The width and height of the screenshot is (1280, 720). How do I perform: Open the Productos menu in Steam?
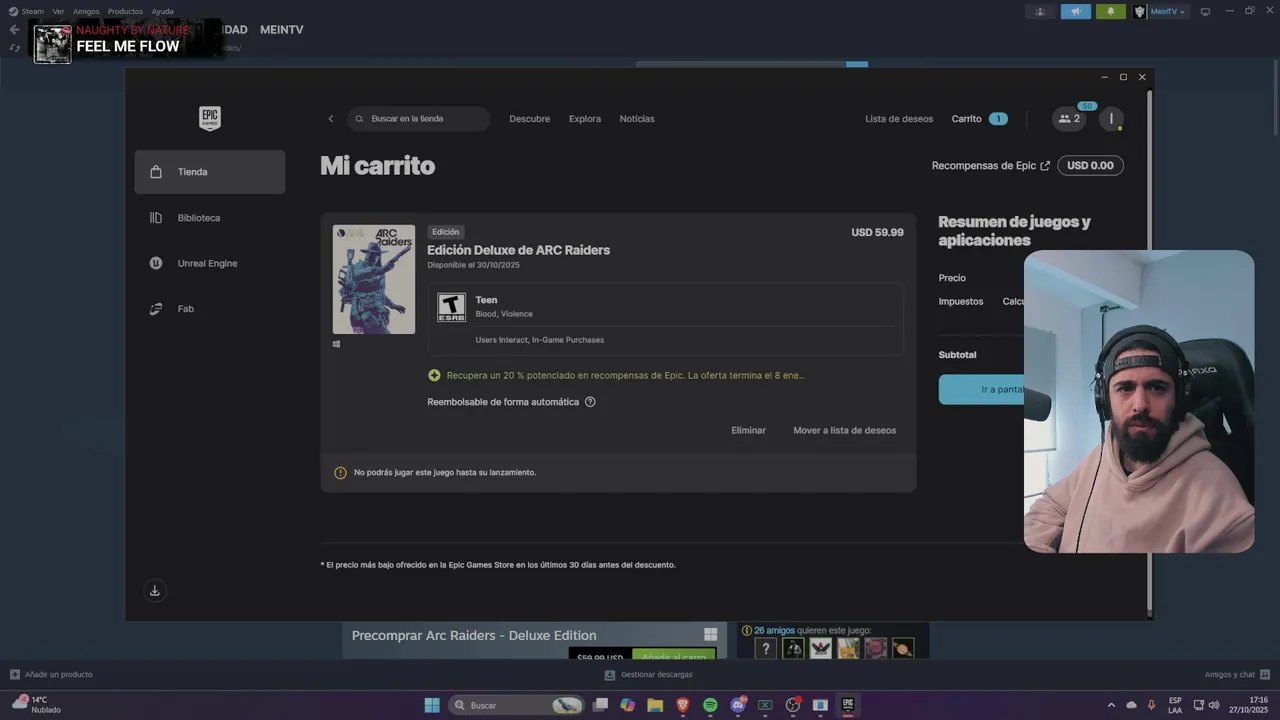(125, 11)
